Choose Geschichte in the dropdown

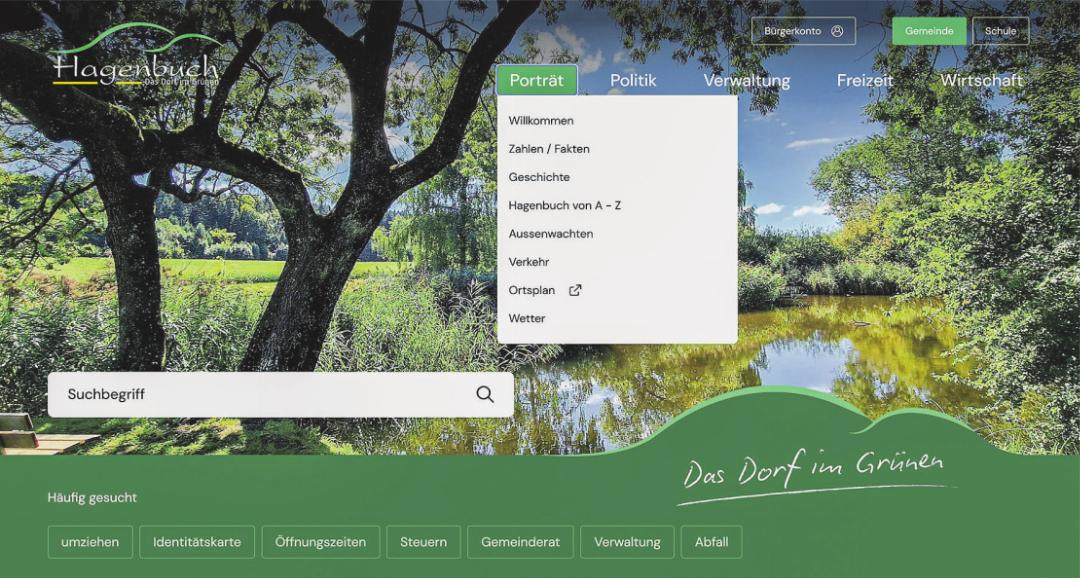539,177
